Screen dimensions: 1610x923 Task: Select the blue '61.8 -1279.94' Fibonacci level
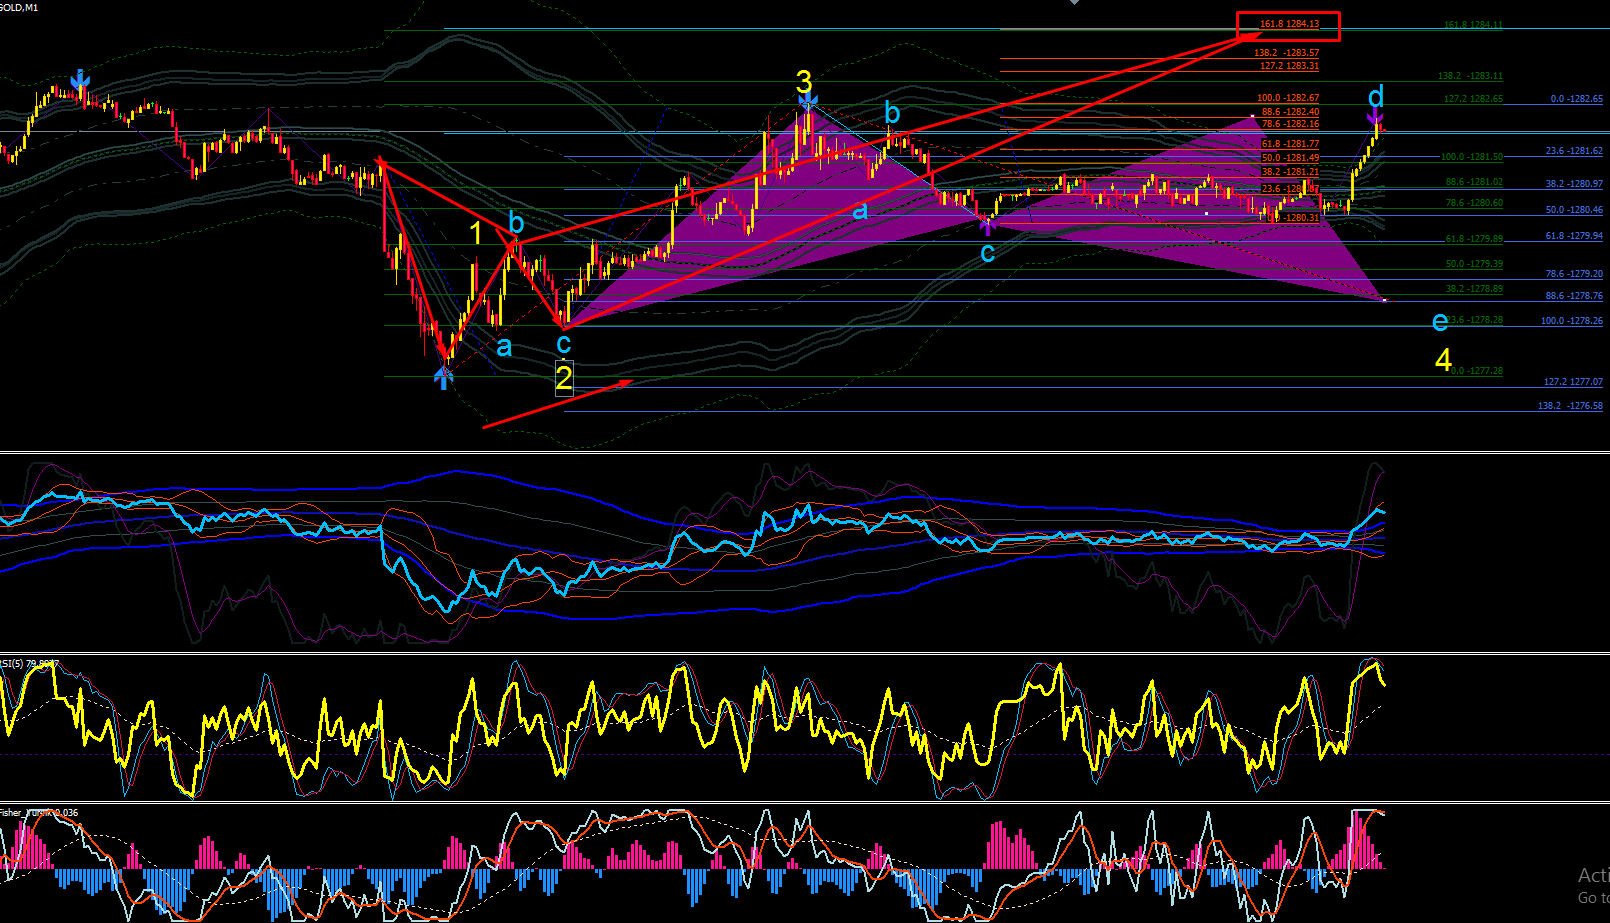1574,236
